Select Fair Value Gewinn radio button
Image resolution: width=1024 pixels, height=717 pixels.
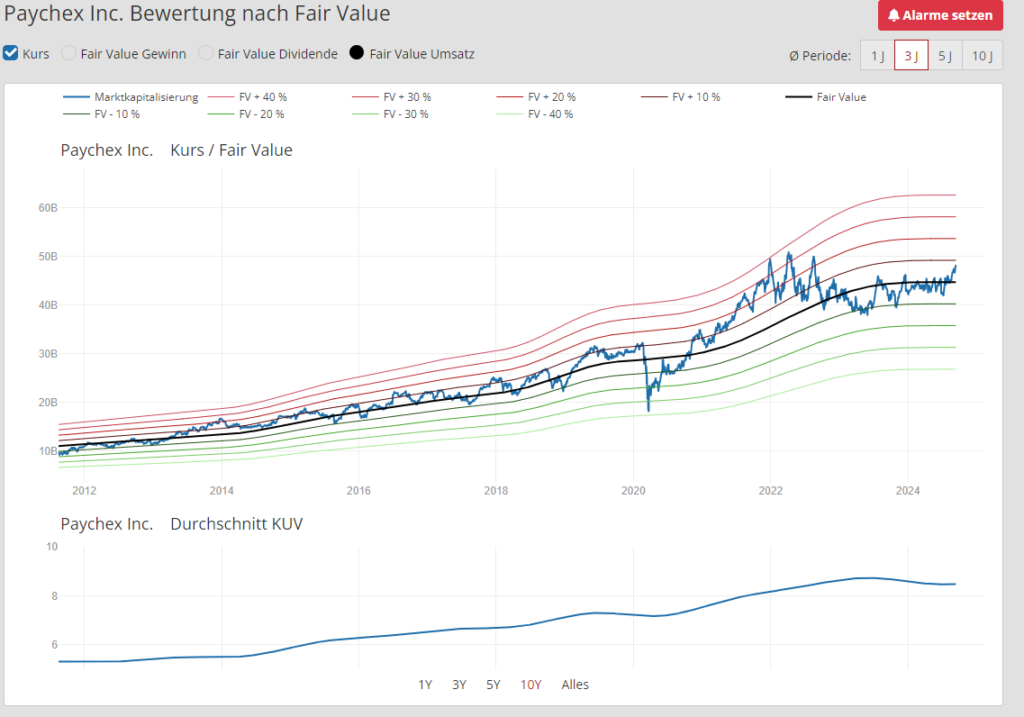tap(69, 53)
